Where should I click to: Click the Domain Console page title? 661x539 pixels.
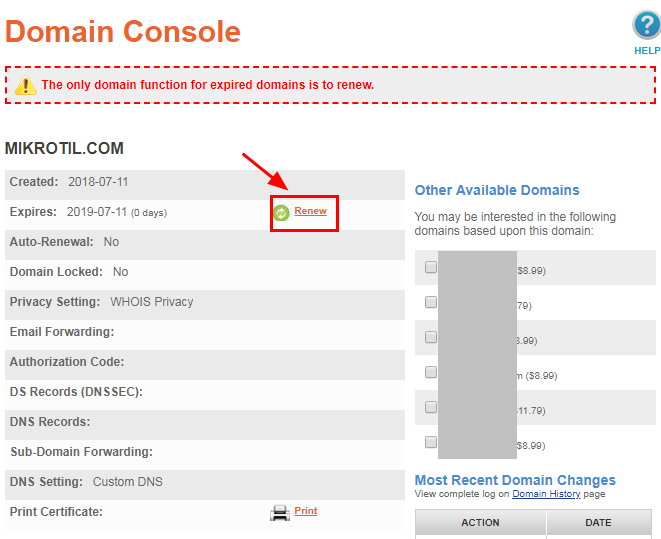click(x=123, y=32)
